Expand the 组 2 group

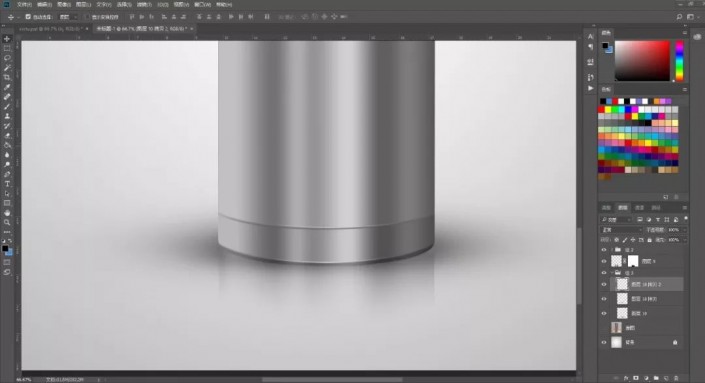click(x=612, y=250)
